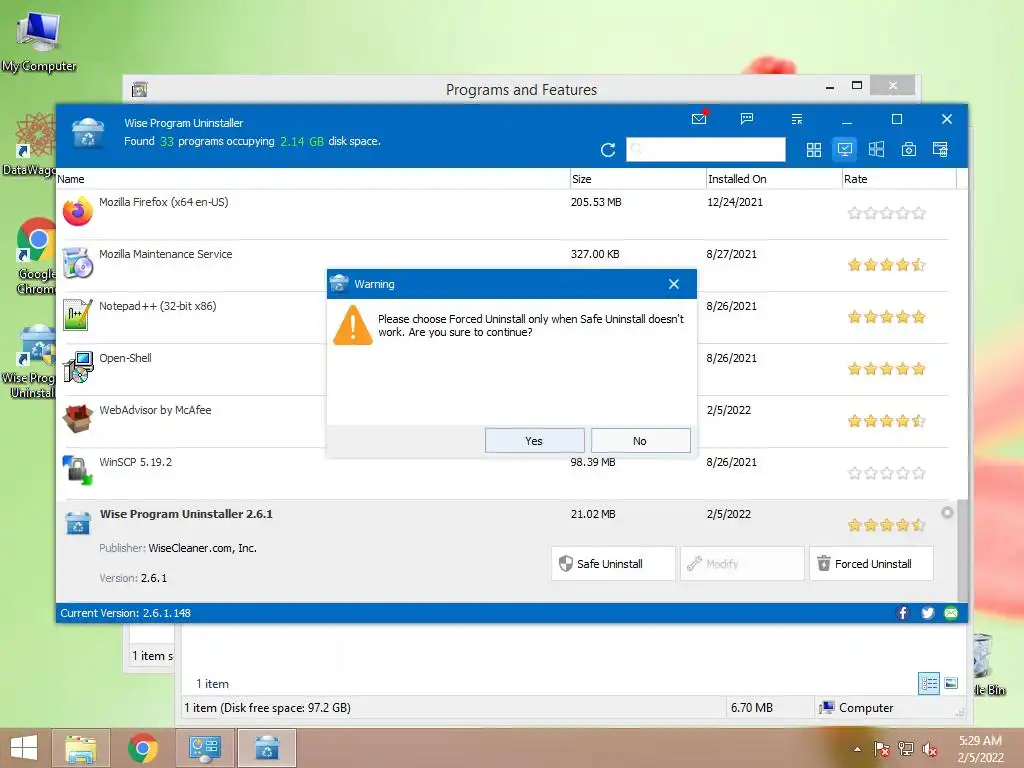
Task: Open the snapshot camera toolbar icon
Action: coord(908,150)
